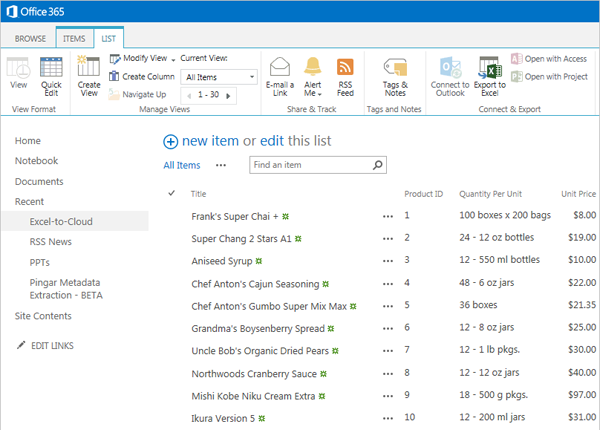Sort by the Unit Price column header
Image resolution: width=600 pixels, height=430 pixels.
(x=578, y=193)
